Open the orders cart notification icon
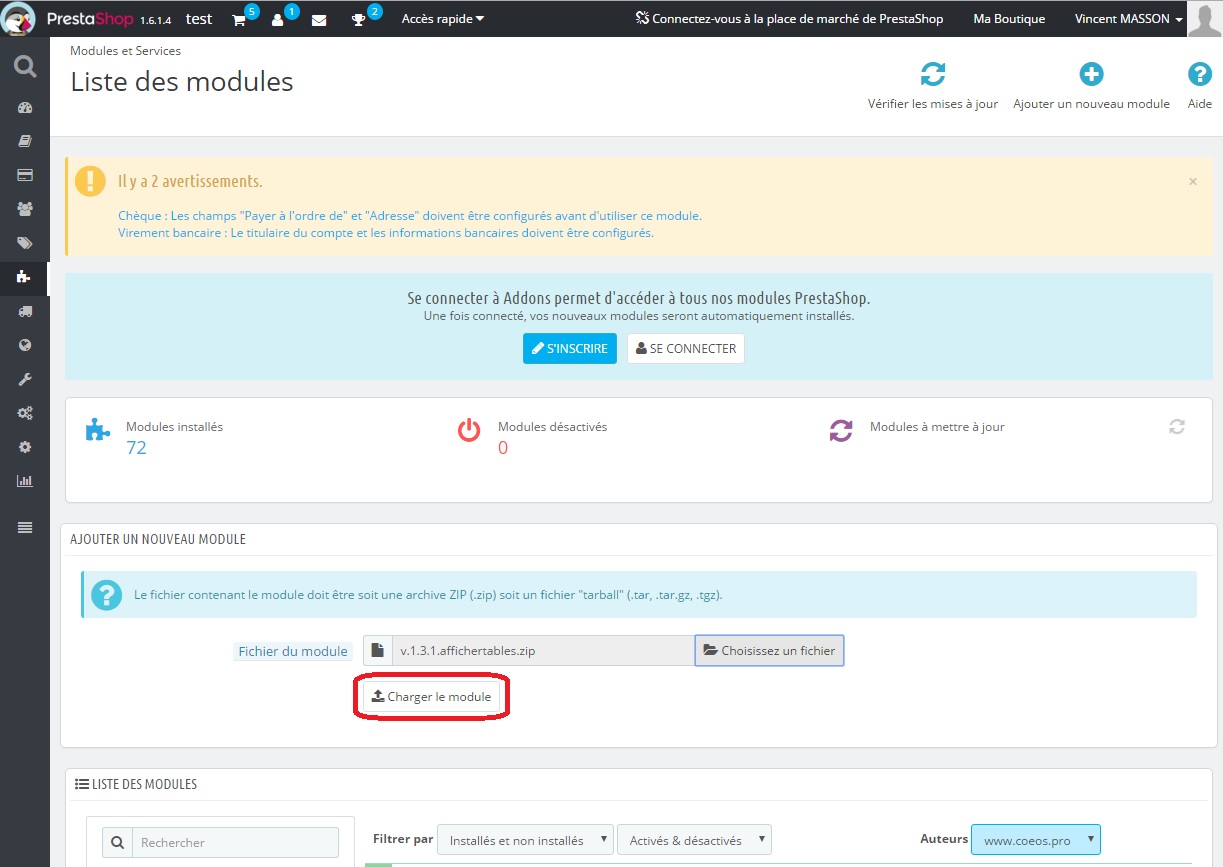The width and height of the screenshot is (1223, 867). click(239, 19)
